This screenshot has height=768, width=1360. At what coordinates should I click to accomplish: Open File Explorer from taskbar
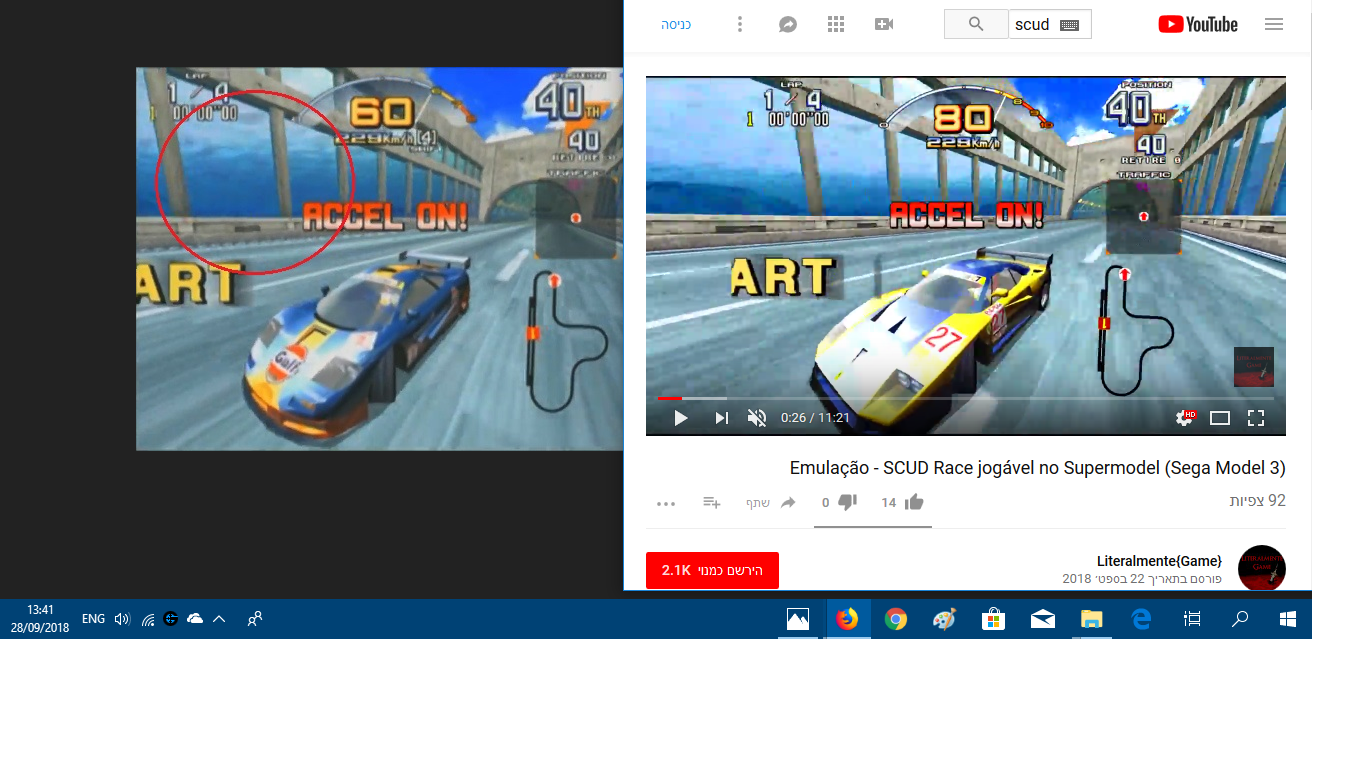pyautogui.click(x=1091, y=619)
